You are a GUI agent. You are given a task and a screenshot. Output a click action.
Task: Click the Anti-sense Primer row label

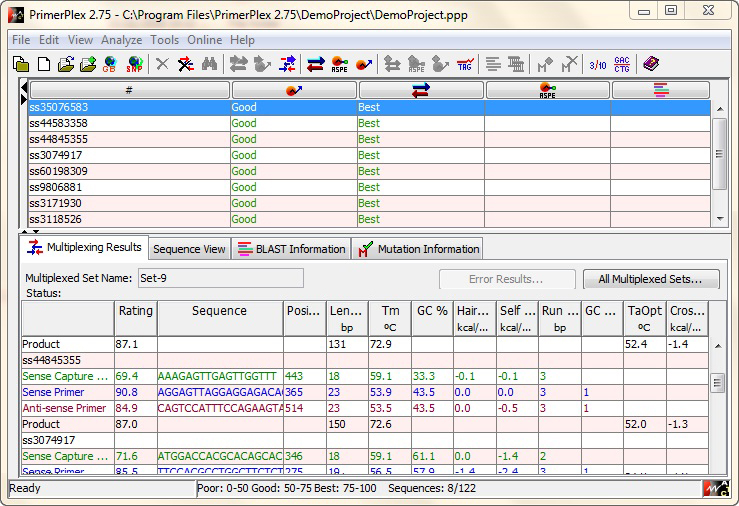[x=65, y=408]
